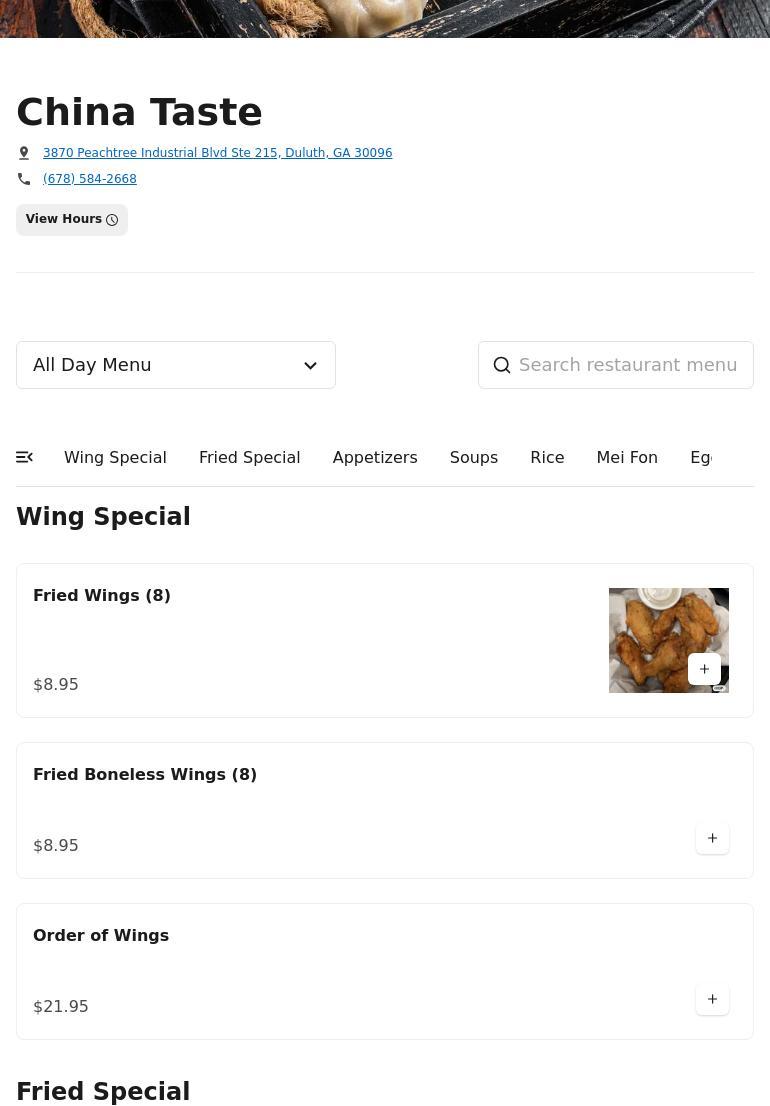Click the location pin icon
The image size is (770, 1106).
point(24,153)
